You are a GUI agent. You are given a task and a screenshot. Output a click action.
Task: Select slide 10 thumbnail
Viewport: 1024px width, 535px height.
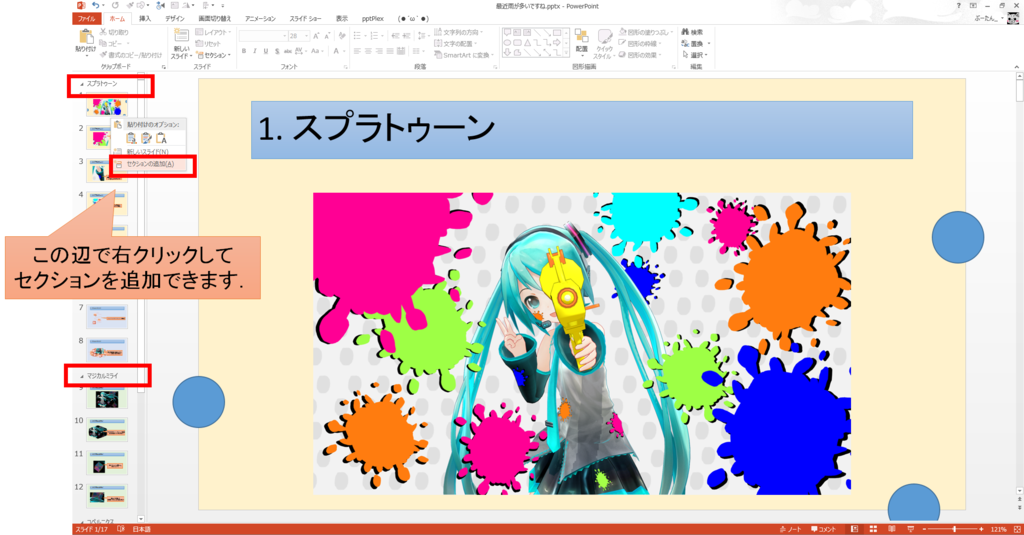(x=107, y=431)
